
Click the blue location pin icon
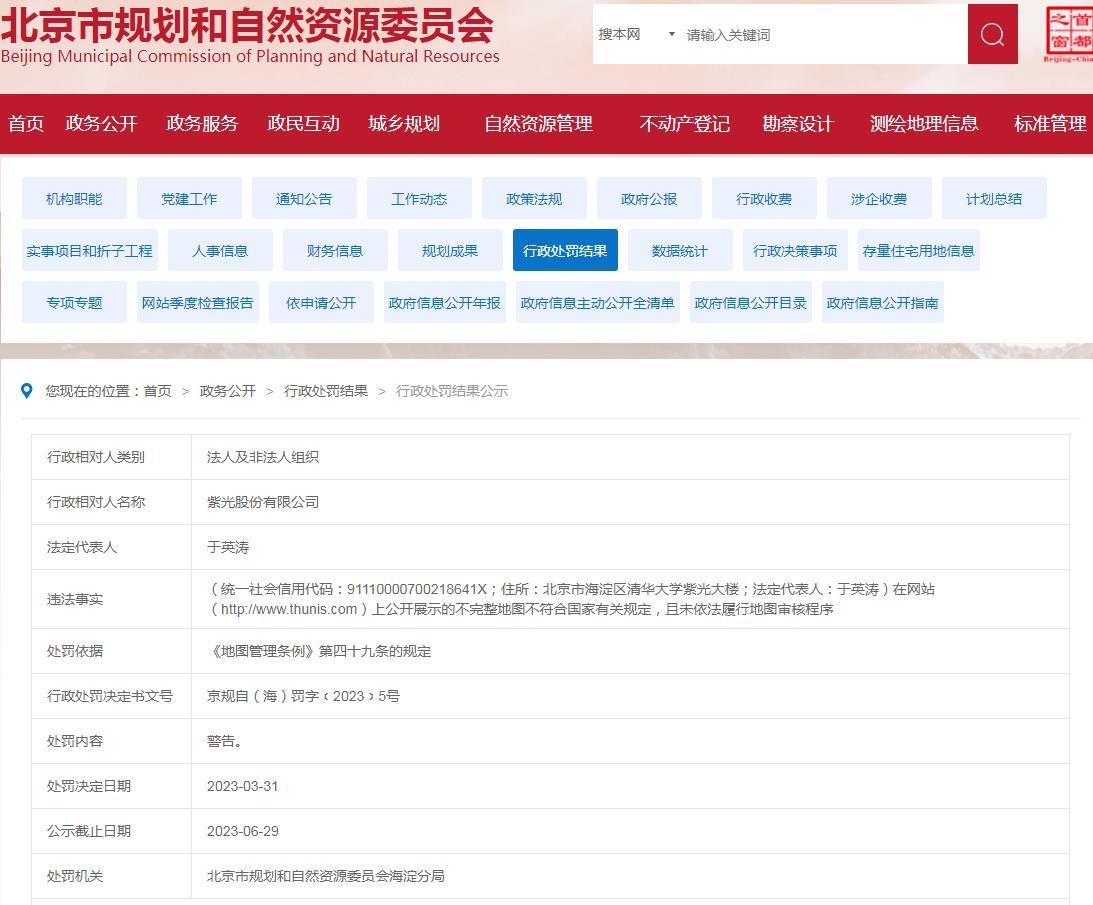pyautogui.click(x=27, y=391)
